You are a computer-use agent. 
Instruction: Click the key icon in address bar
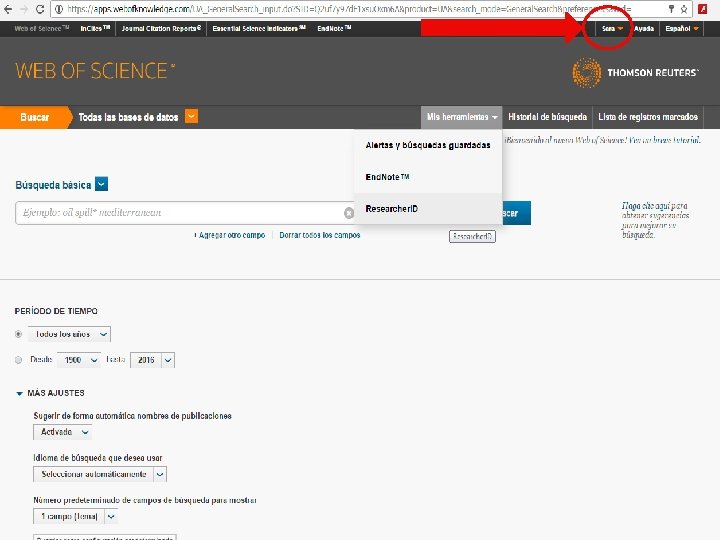click(671, 9)
